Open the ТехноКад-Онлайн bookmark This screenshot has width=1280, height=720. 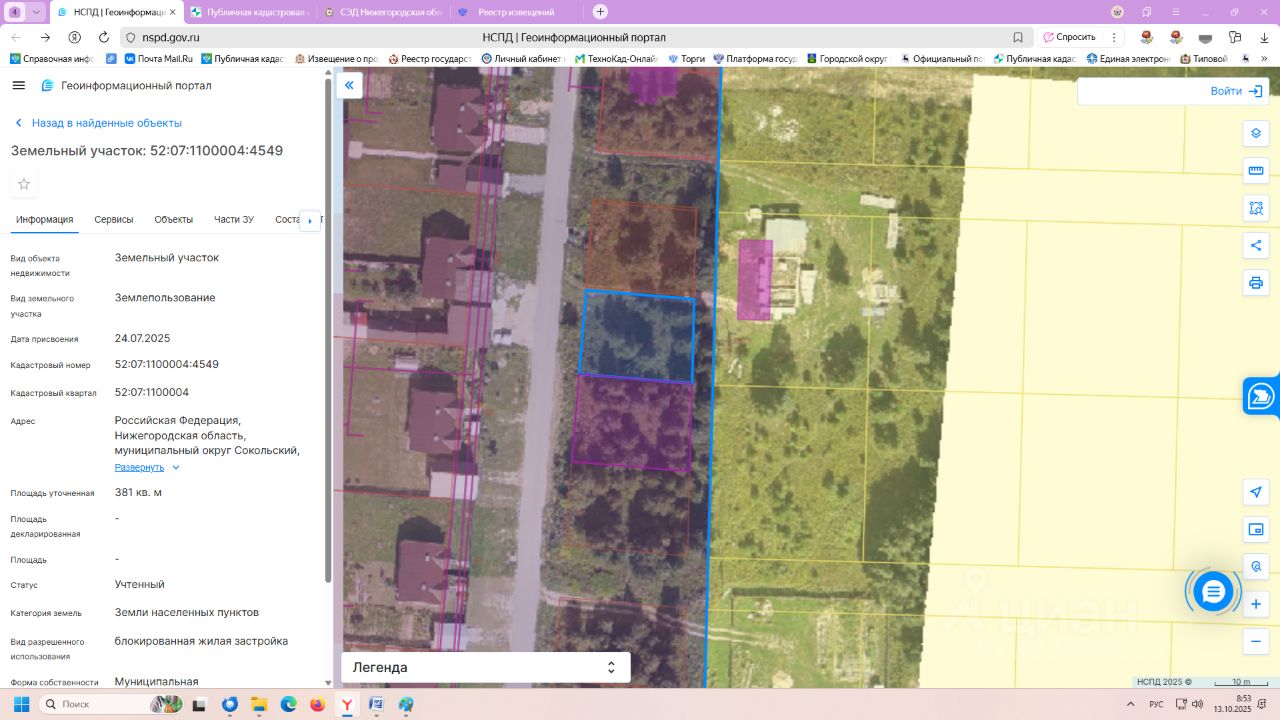coord(616,59)
